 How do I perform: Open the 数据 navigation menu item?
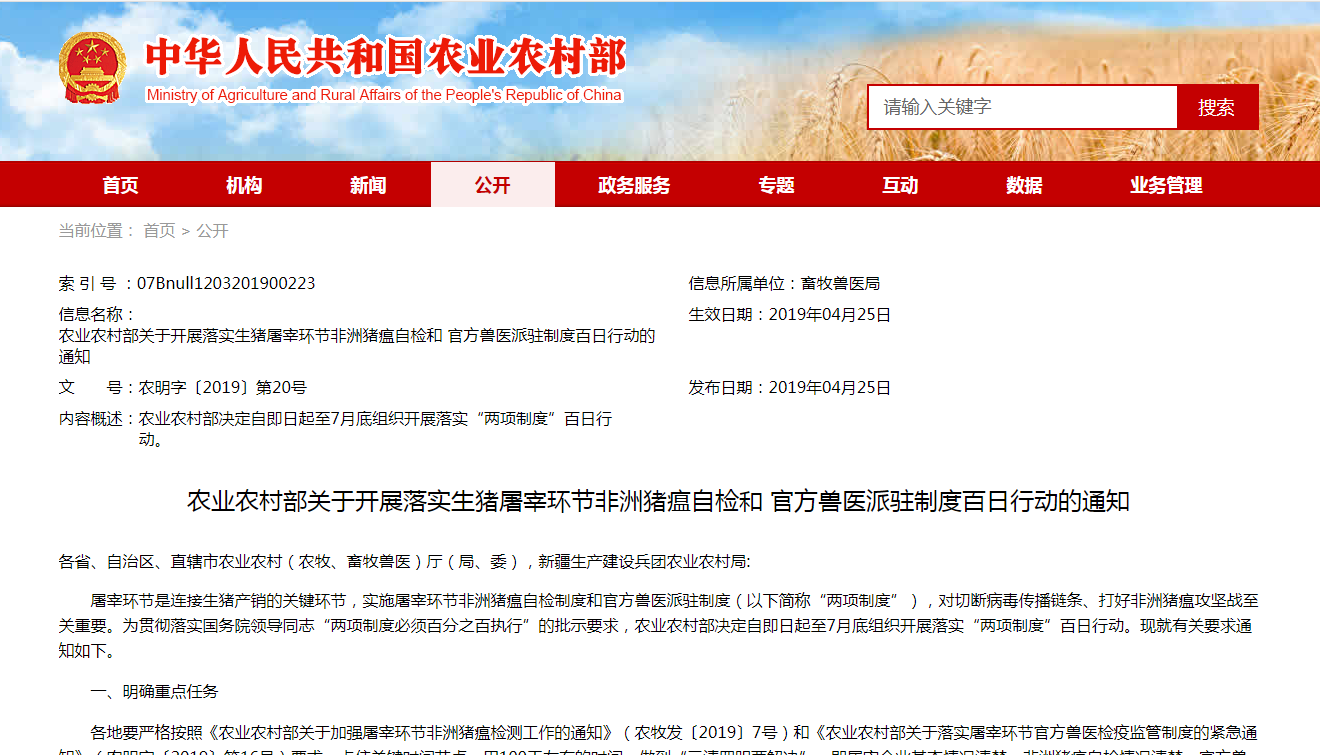coord(1024,185)
